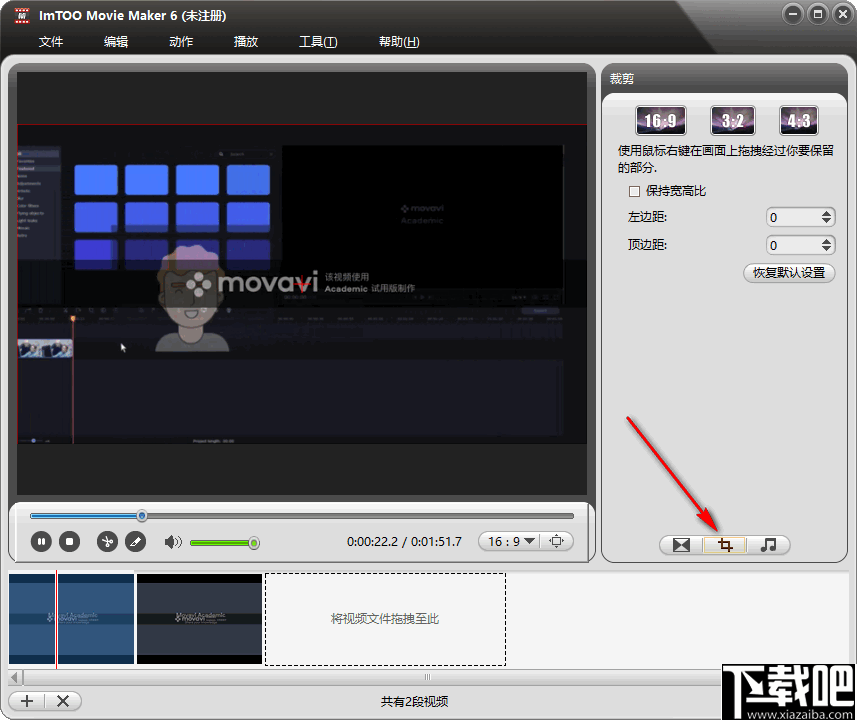Click the 恢复默认设置 button
Screen dimensions: 857x720
789,272
